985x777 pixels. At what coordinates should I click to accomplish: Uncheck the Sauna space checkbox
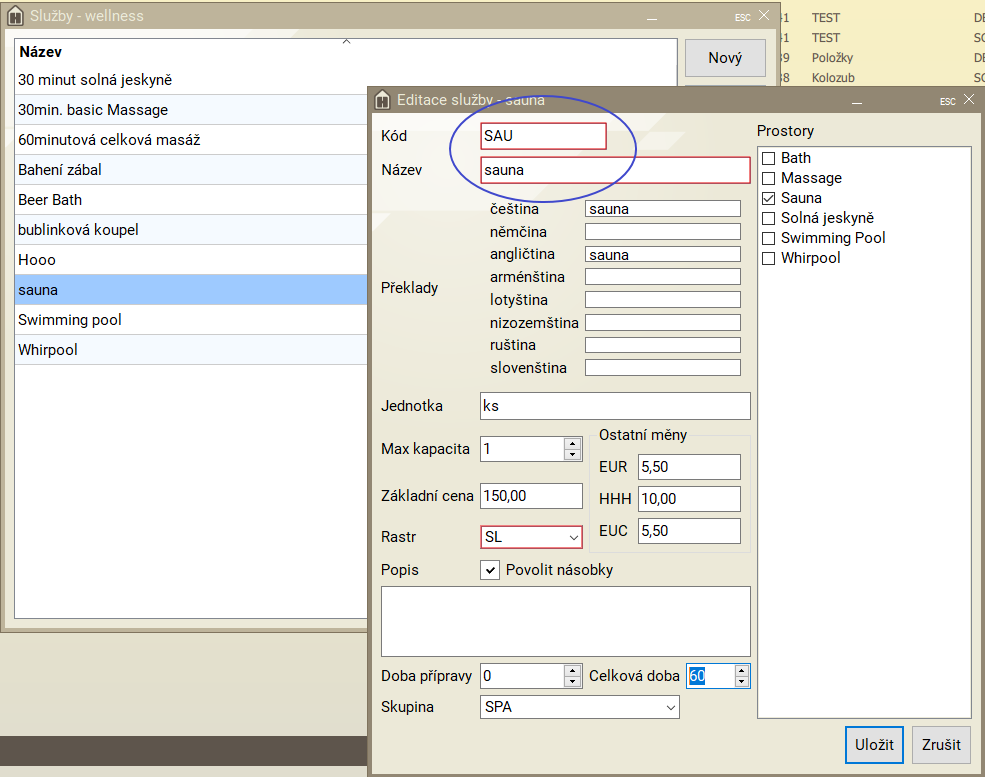[x=768, y=198]
